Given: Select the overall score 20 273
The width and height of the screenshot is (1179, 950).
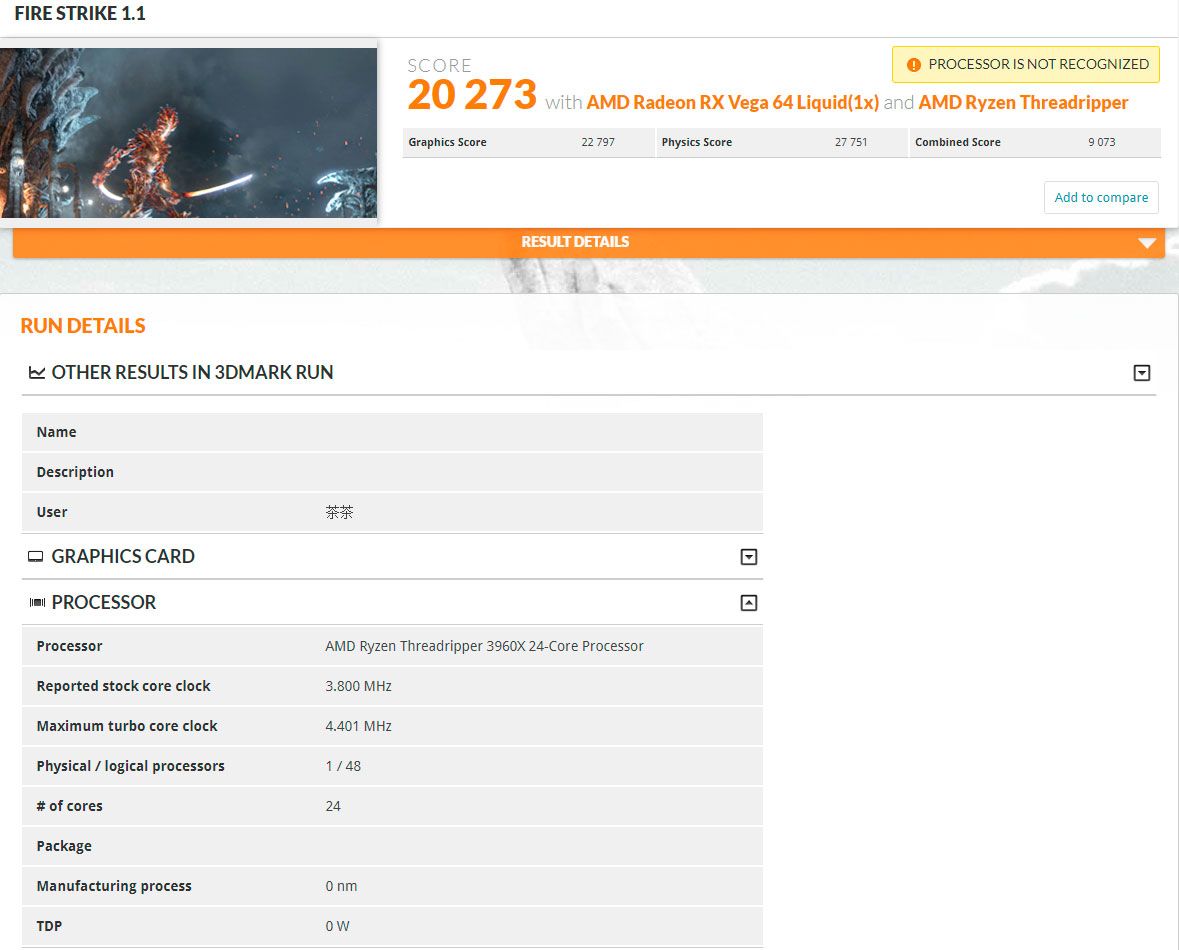Looking at the screenshot, I should (x=471, y=95).
